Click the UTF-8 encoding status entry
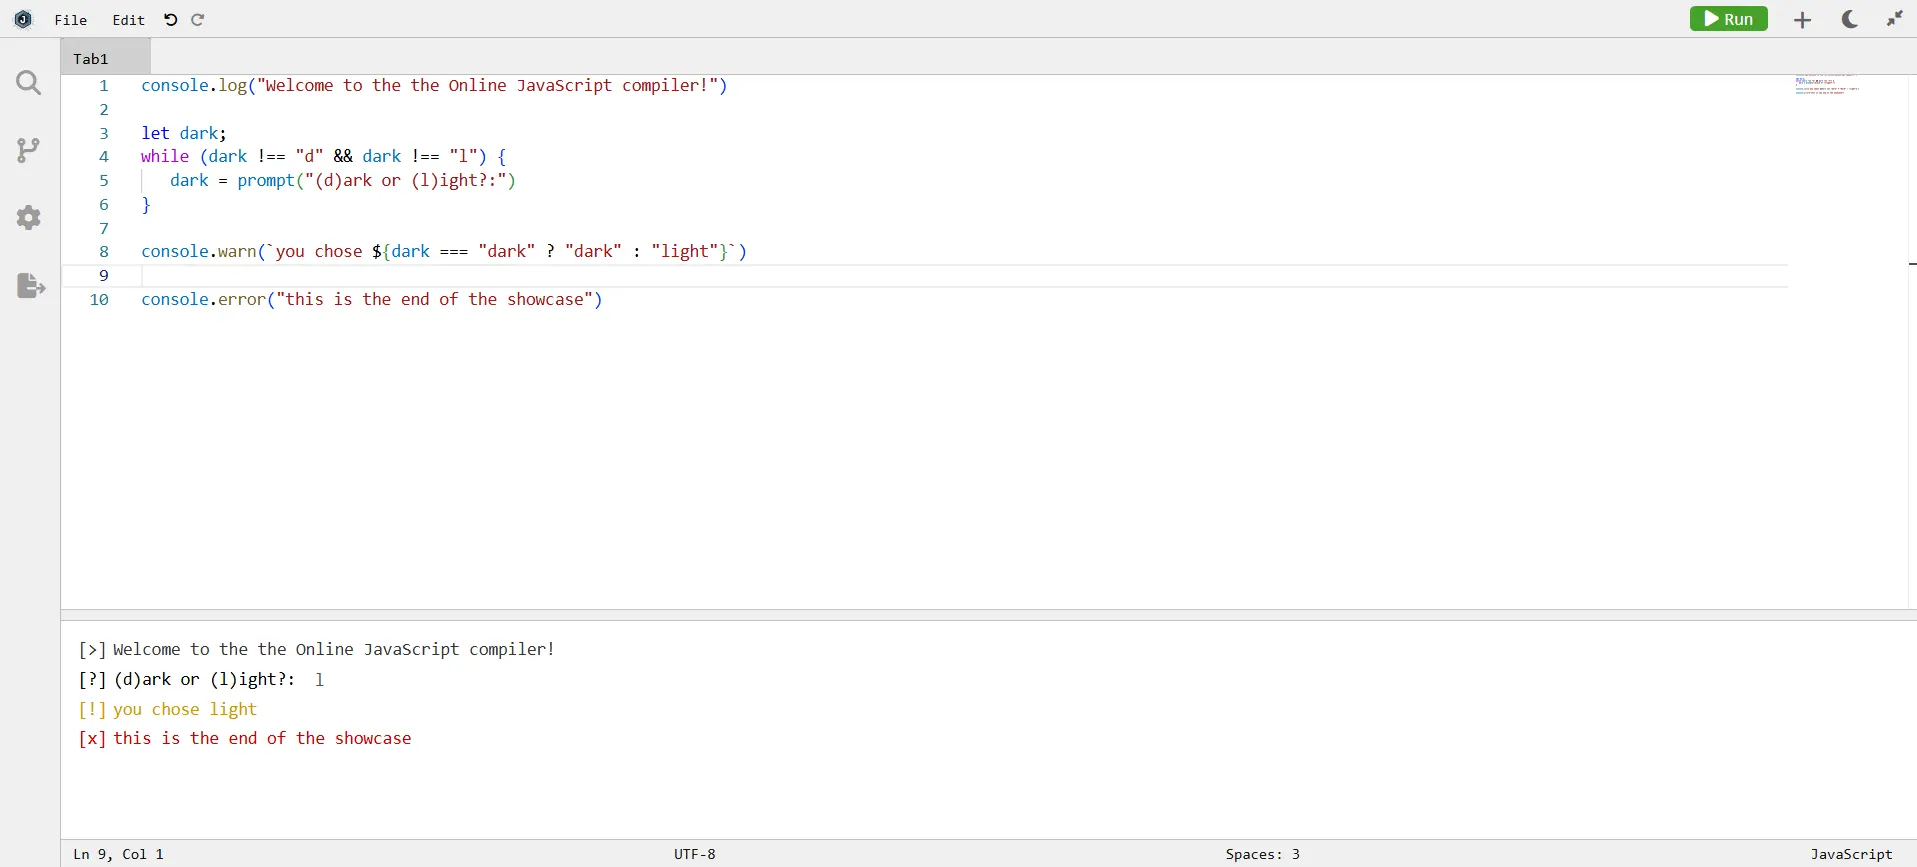 tap(695, 855)
